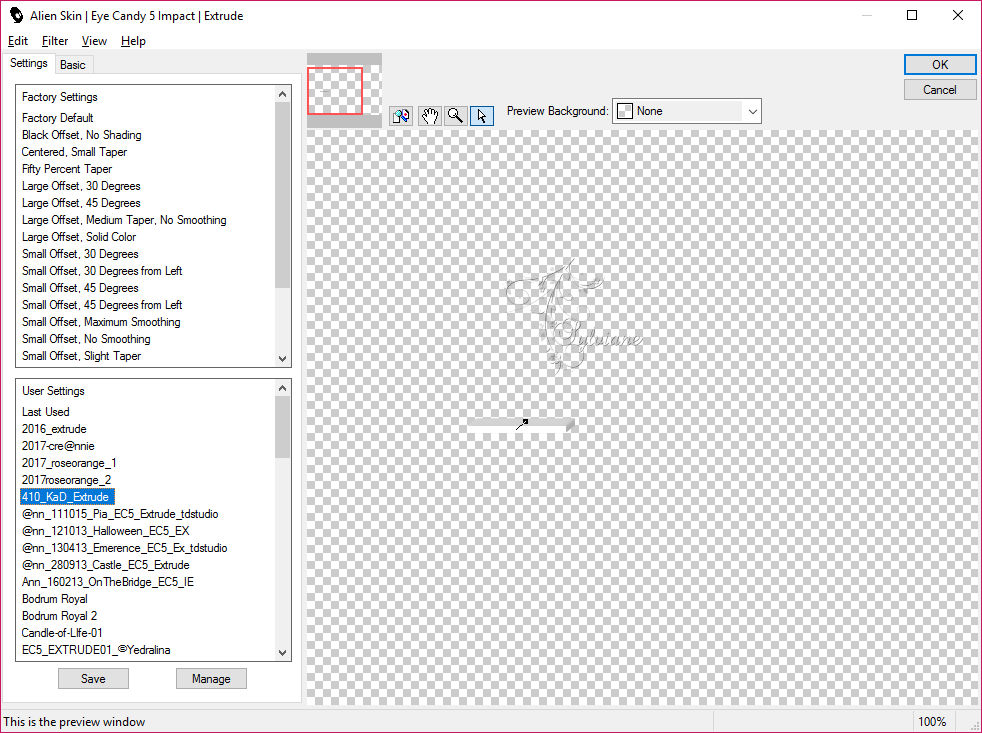Select the 'Bodrum Royal' user setting

(54, 599)
